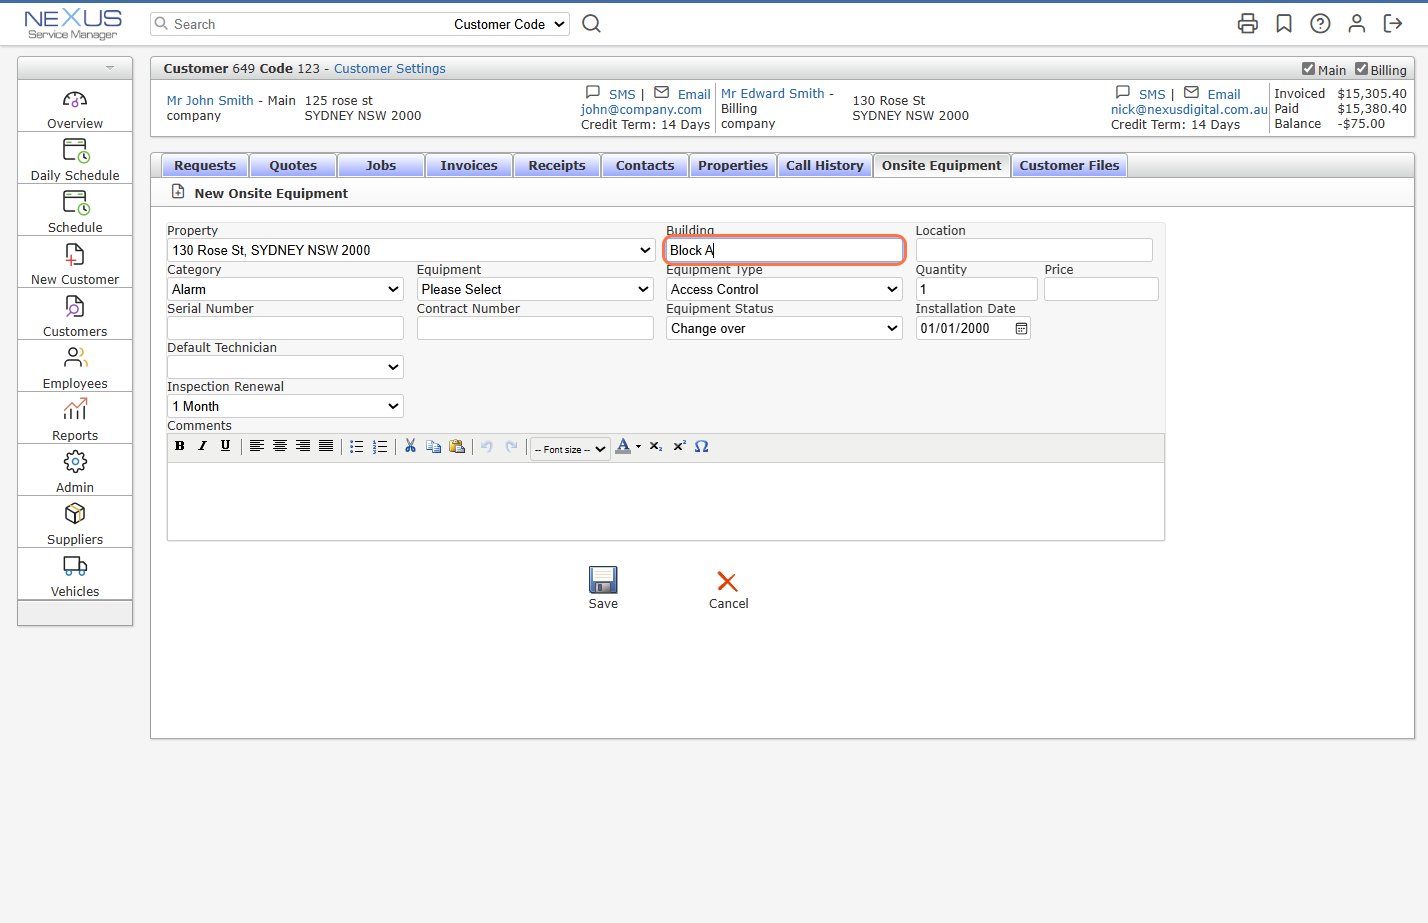The width and height of the screenshot is (1428, 923).
Task: Open the help question mark icon
Action: click(1320, 23)
